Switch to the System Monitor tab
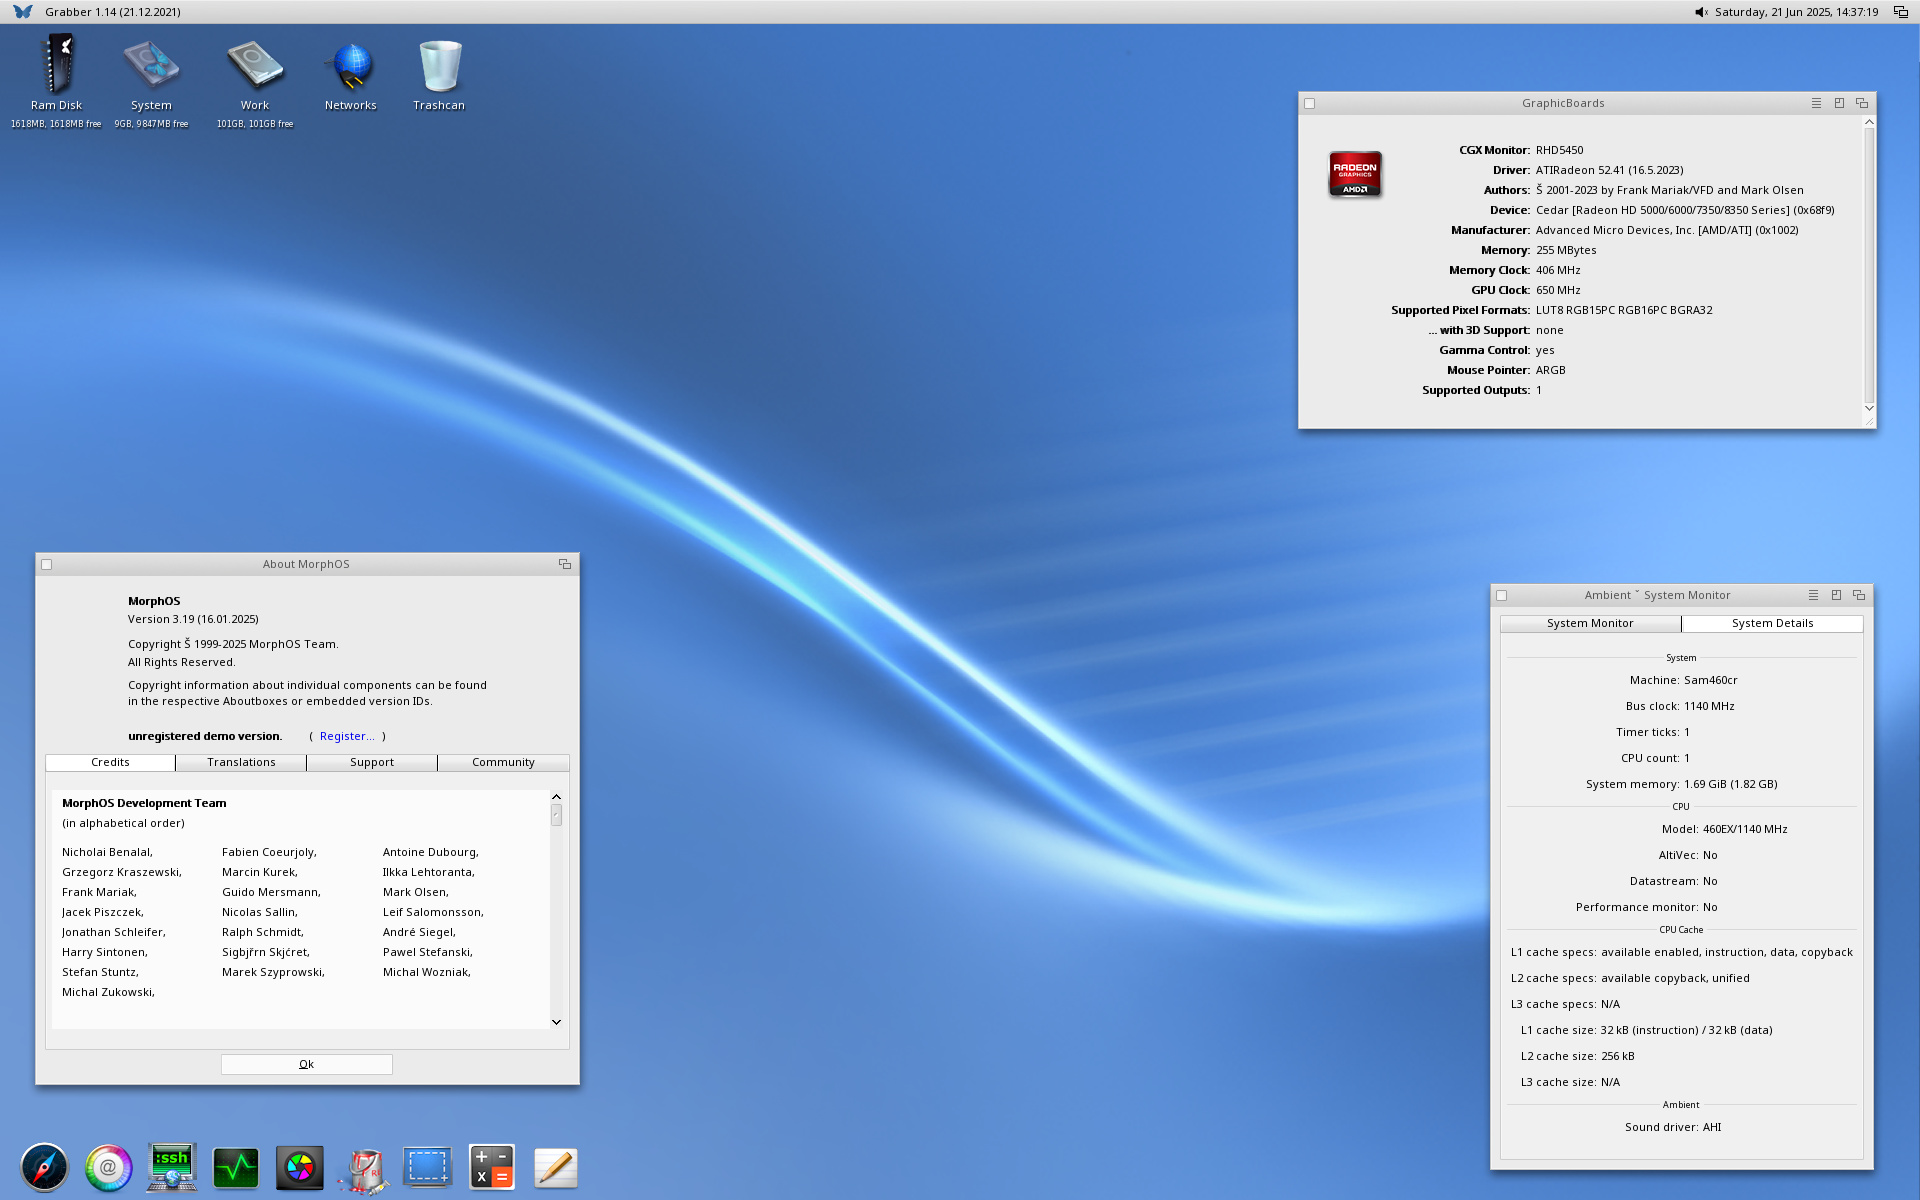The image size is (1920, 1200). pos(1590,624)
